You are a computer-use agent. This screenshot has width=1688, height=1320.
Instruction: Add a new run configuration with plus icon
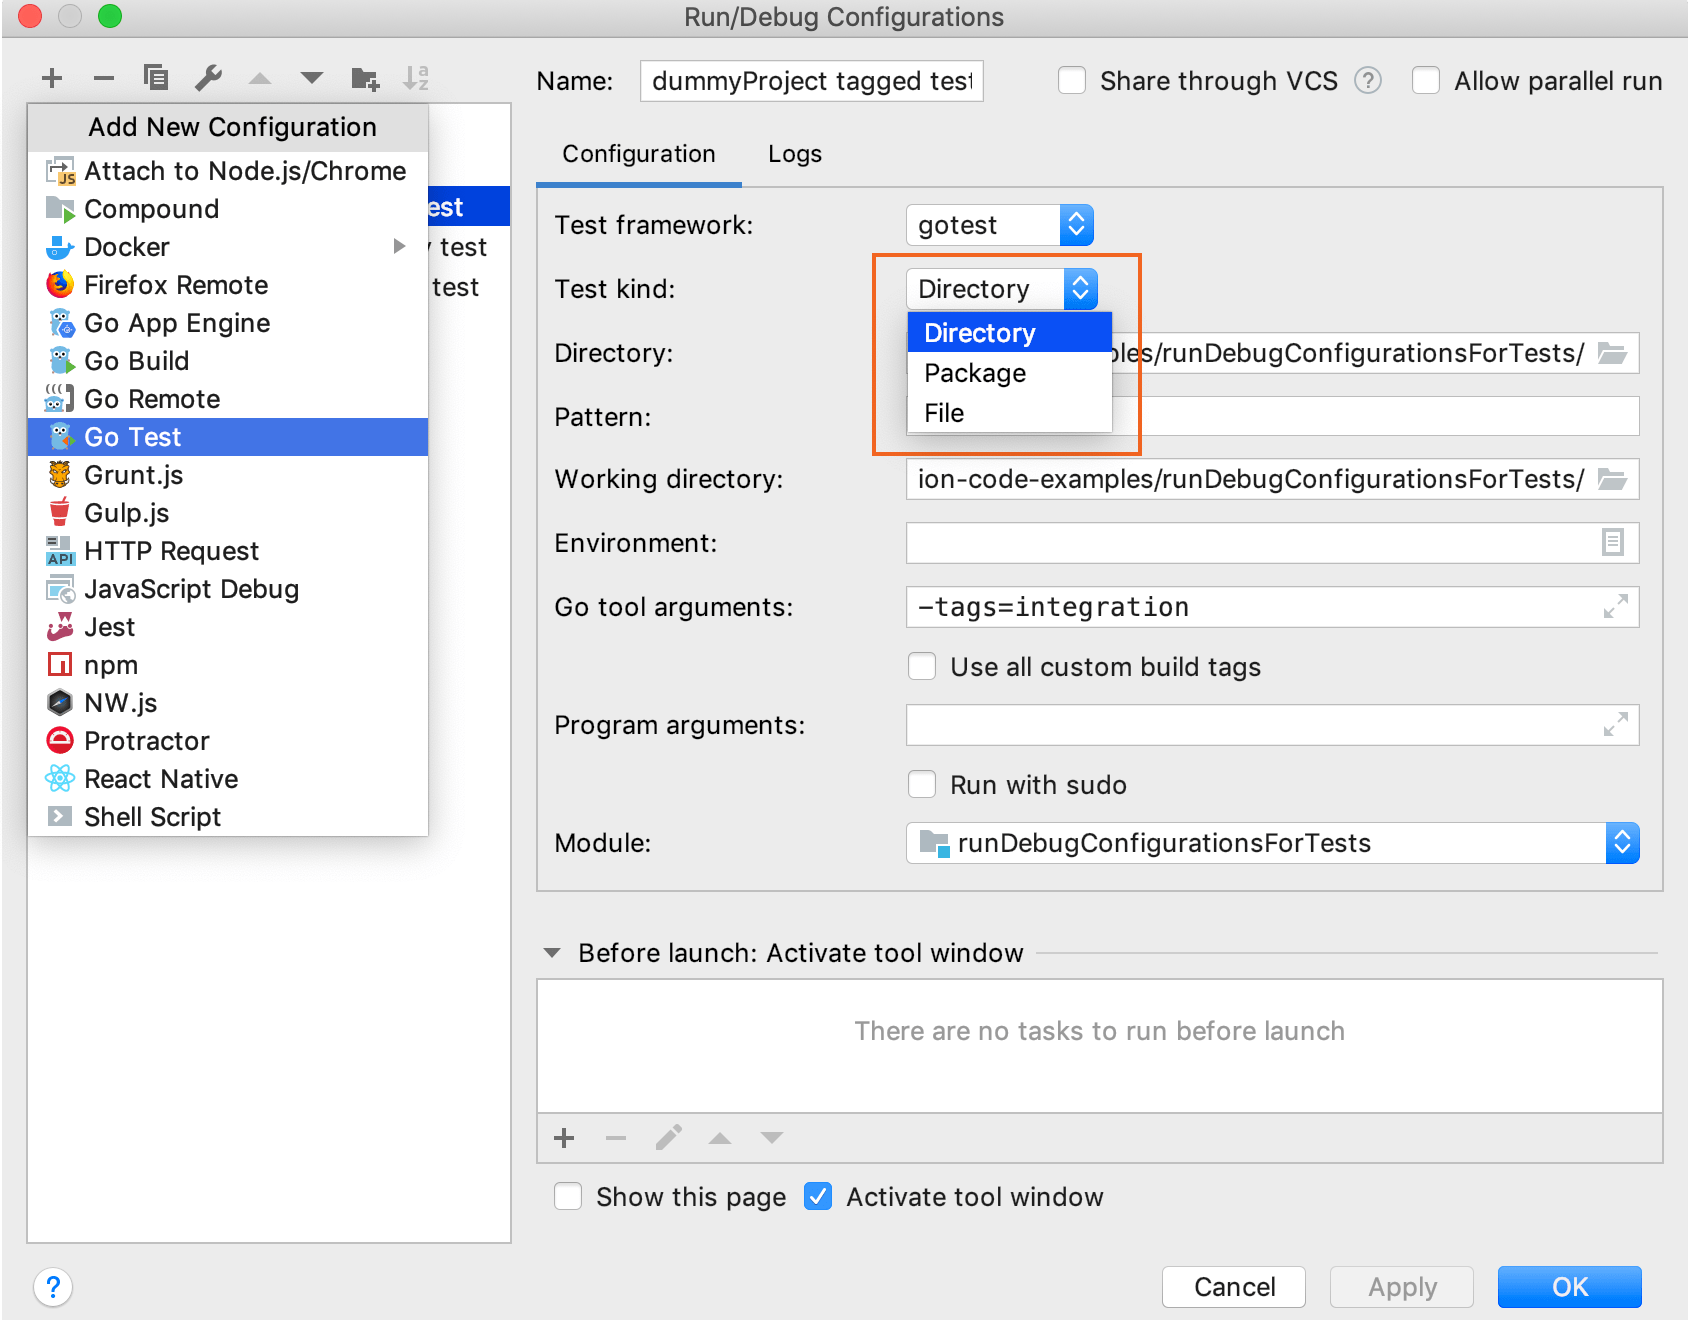point(52,78)
